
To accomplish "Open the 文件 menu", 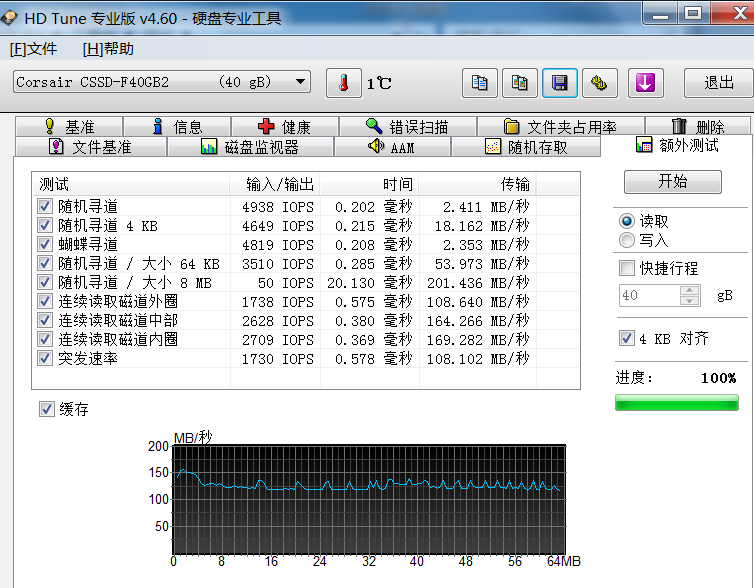I will point(33,49).
